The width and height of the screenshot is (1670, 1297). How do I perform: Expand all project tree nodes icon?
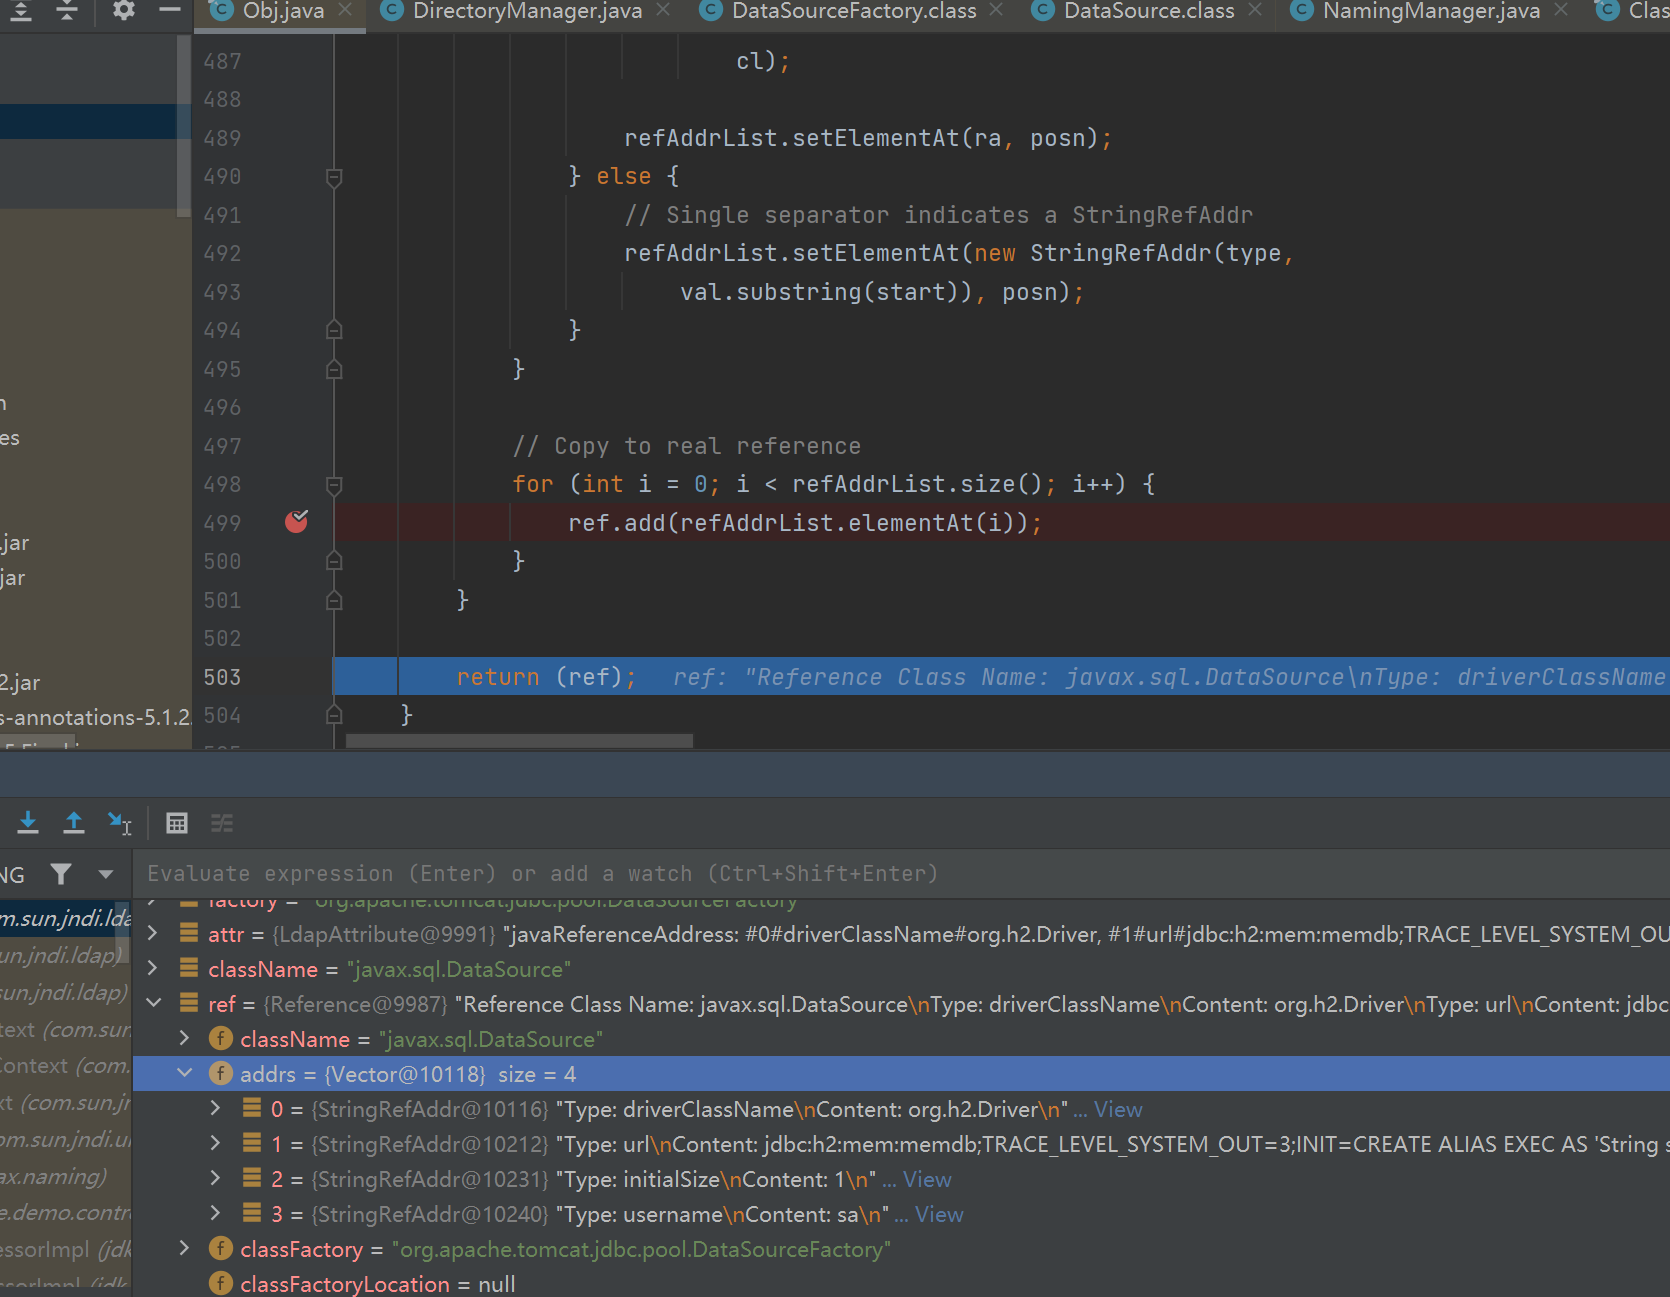[x=21, y=11]
